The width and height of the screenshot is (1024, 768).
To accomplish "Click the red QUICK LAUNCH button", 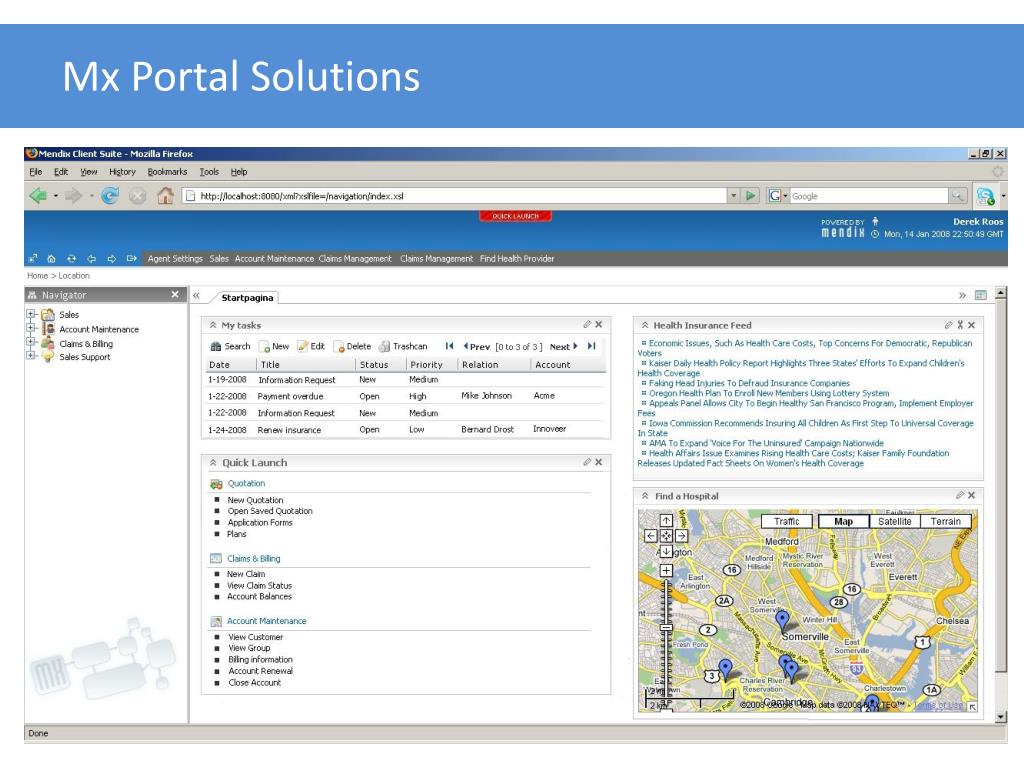I will pos(515,216).
